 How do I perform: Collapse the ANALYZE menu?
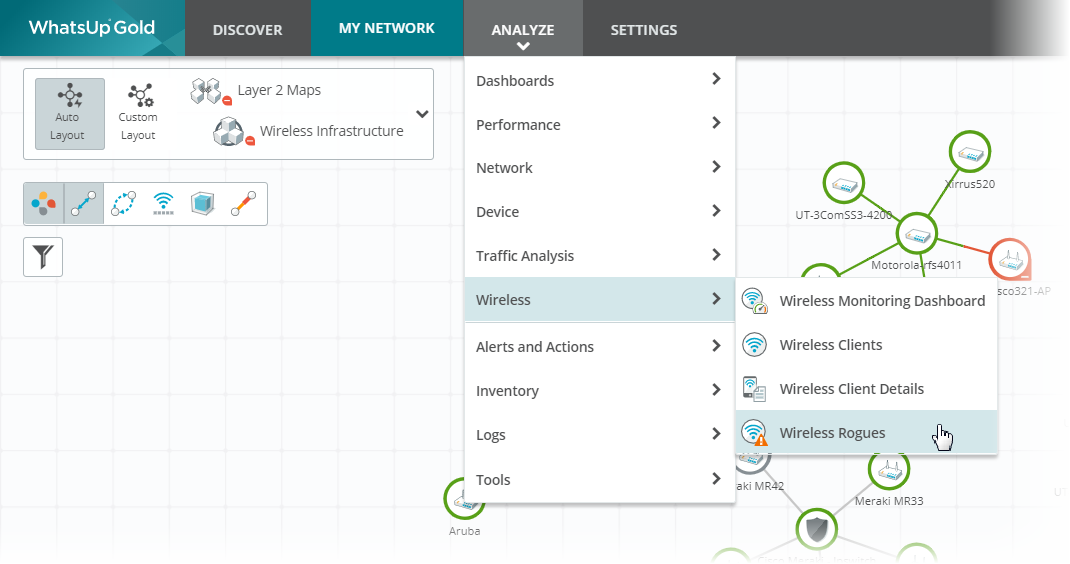tap(523, 29)
